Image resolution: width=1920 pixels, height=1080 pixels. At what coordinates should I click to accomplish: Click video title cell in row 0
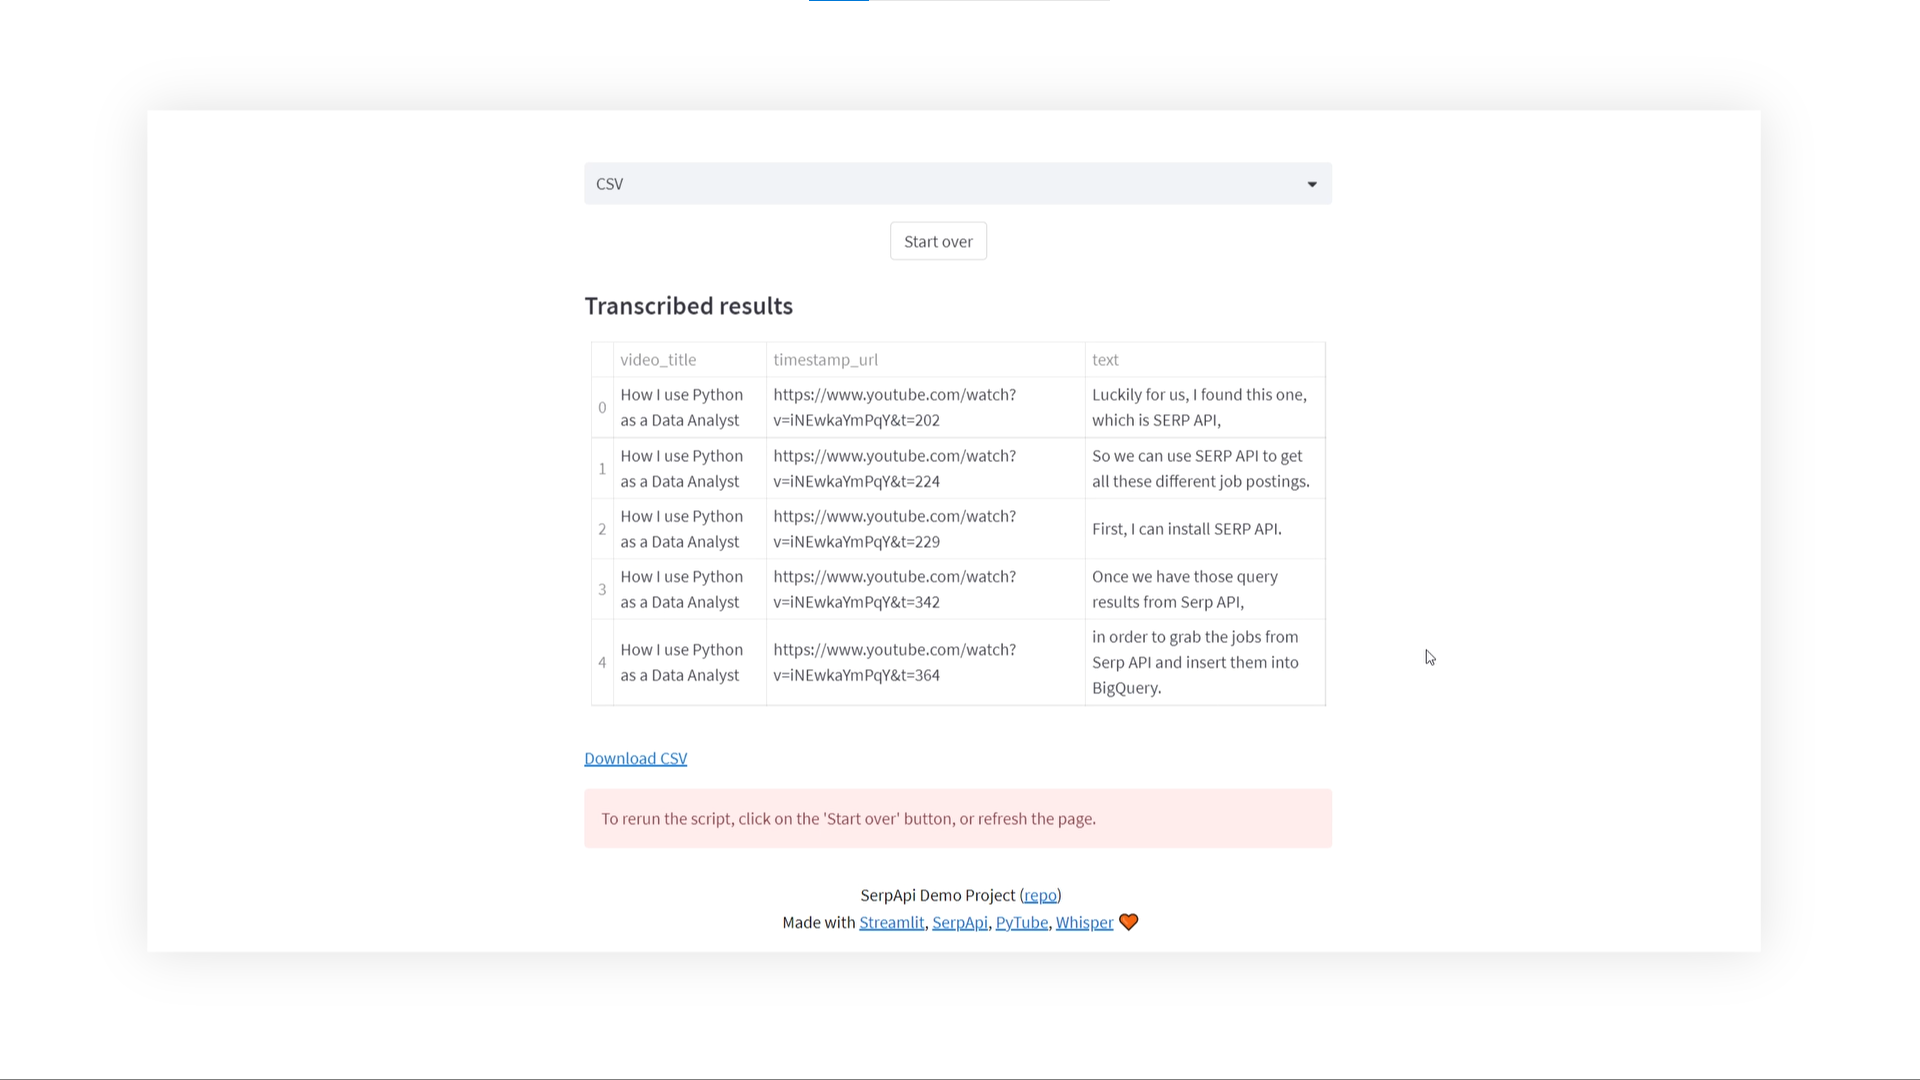coord(689,407)
